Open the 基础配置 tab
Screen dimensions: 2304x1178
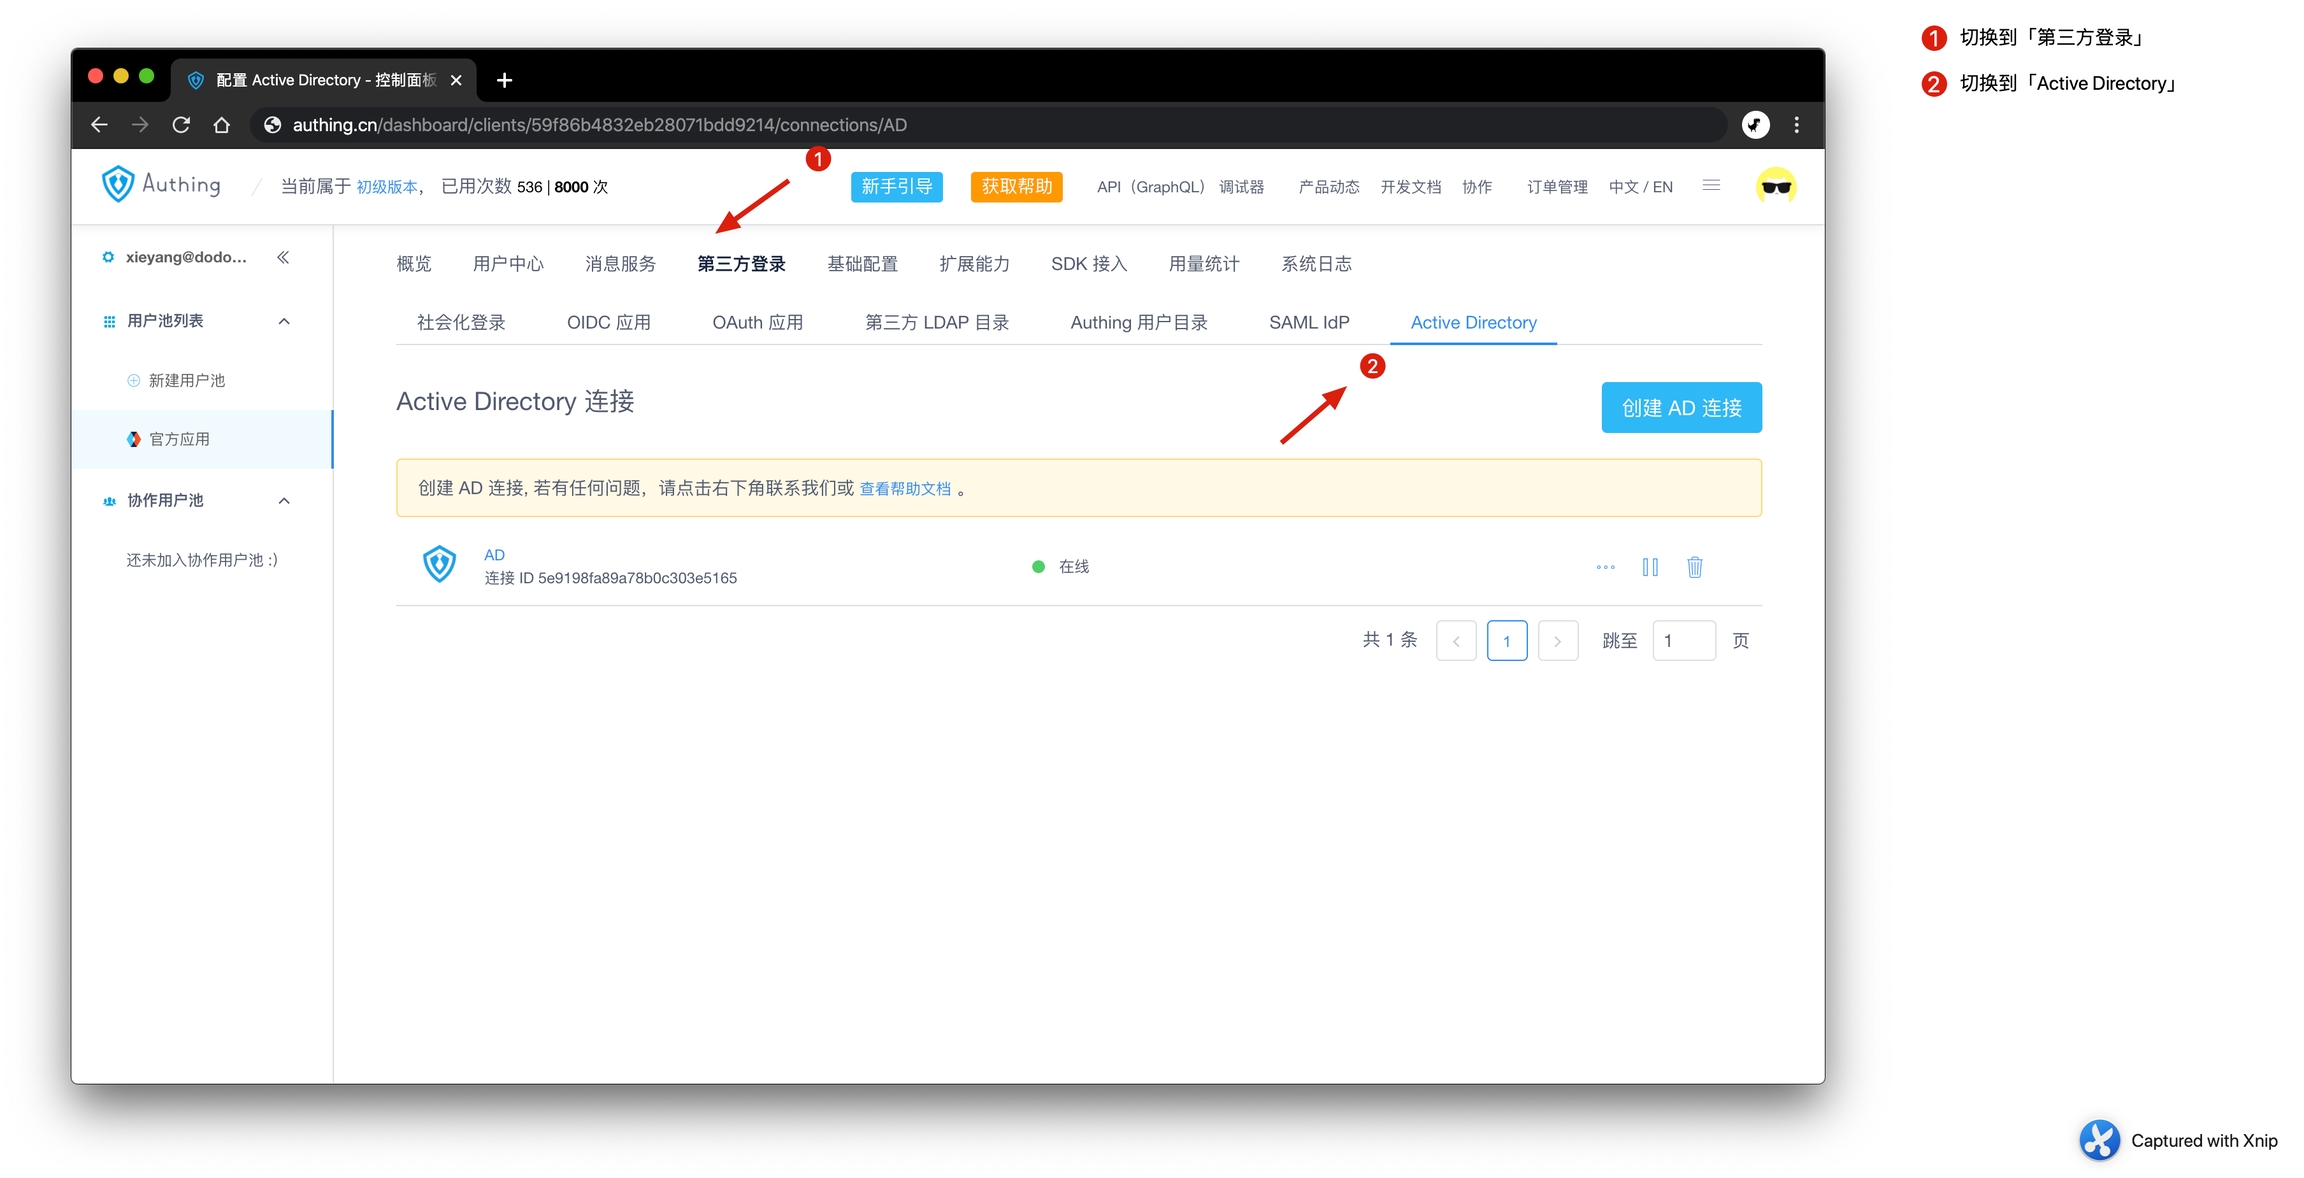pos(862,264)
